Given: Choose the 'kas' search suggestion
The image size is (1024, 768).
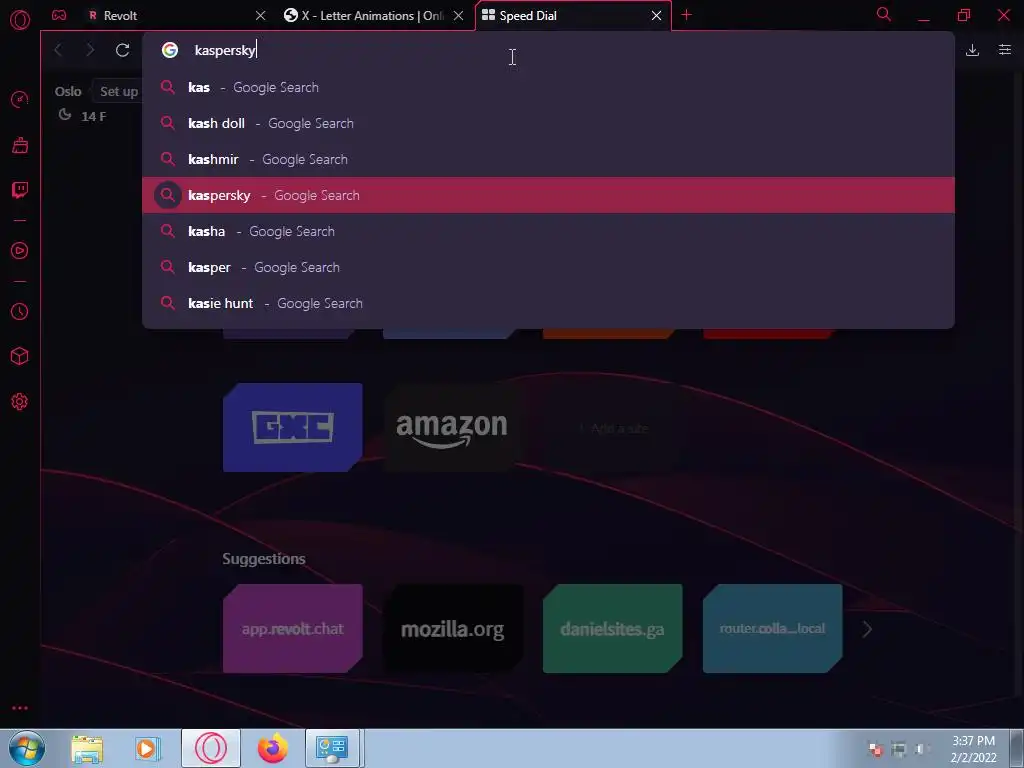Looking at the screenshot, I should (549, 88).
